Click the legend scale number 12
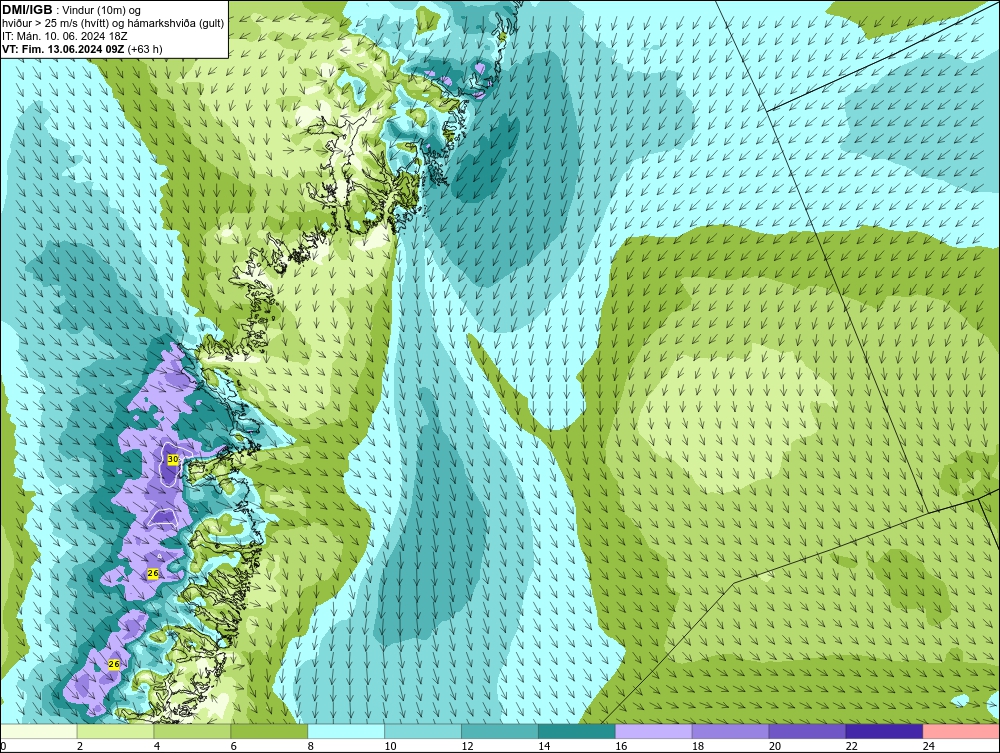This screenshot has height=753, width=1000. [x=467, y=746]
